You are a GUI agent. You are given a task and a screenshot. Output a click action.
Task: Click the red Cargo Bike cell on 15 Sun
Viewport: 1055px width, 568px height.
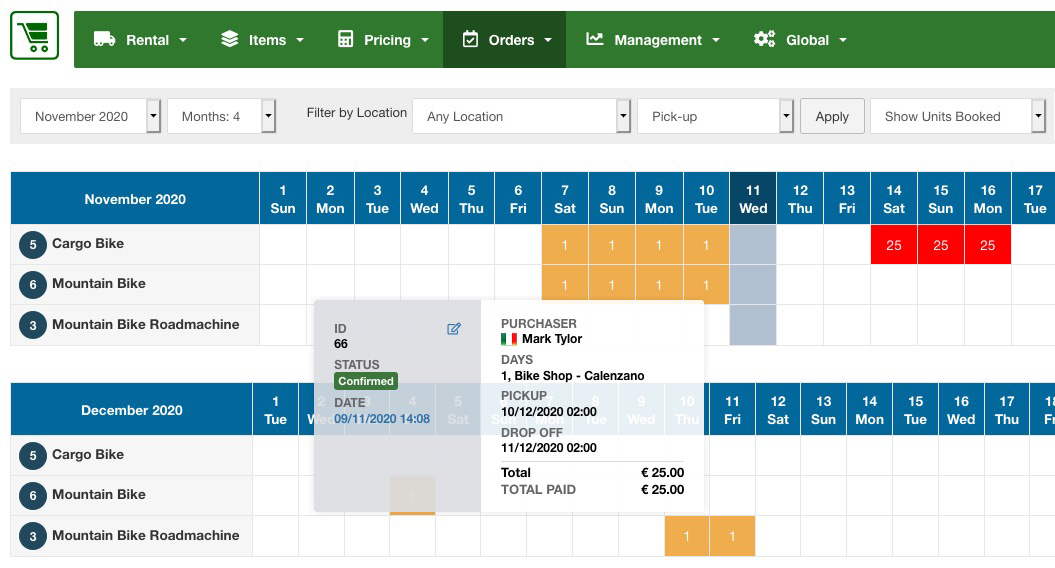point(940,245)
